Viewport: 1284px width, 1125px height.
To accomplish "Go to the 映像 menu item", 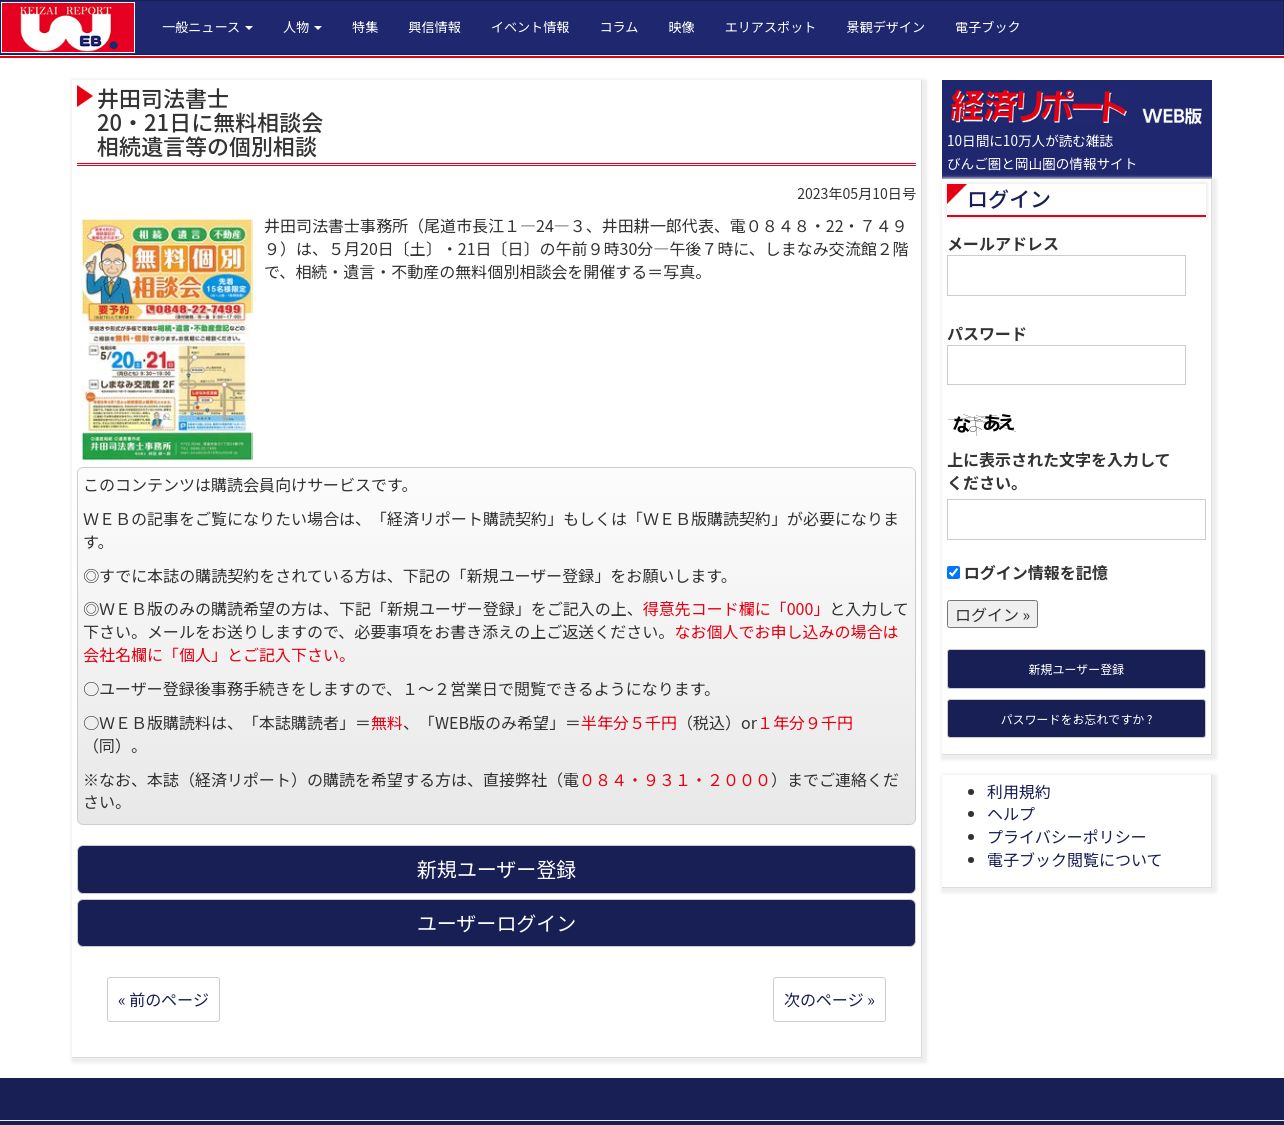I will 682,27.
